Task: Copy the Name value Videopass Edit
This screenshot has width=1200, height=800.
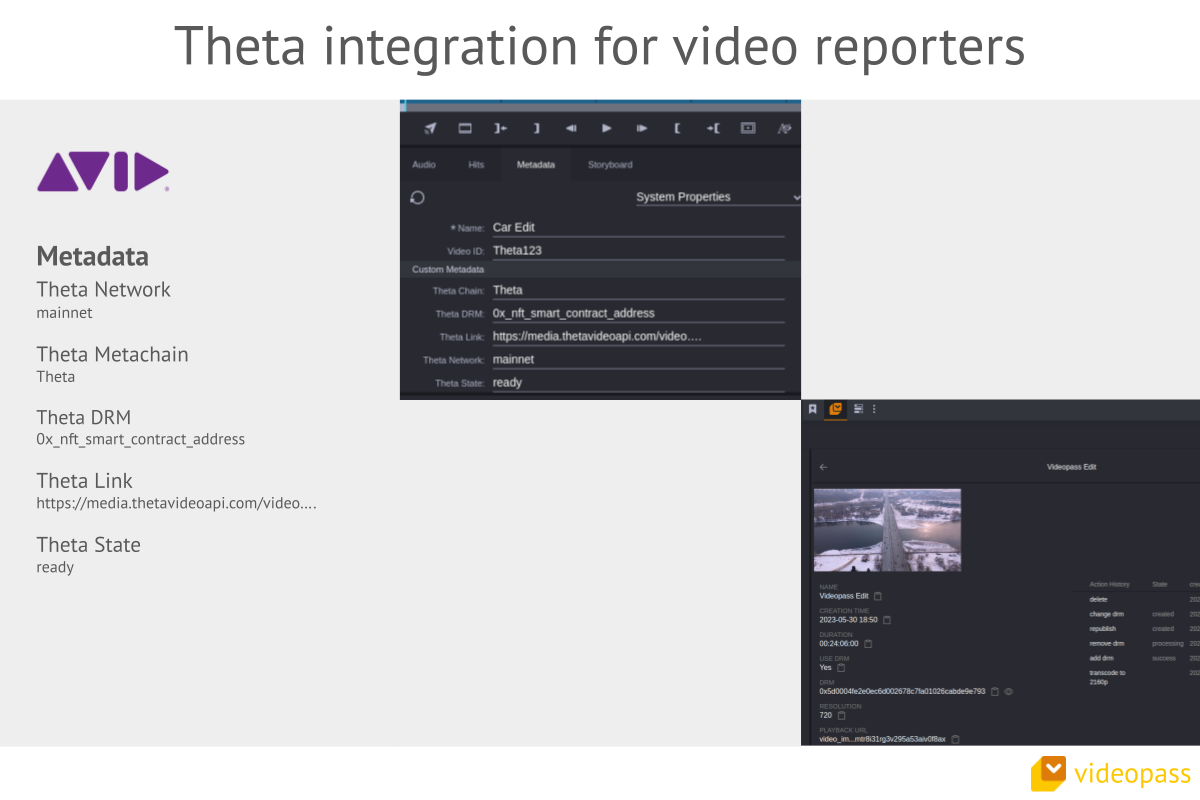Action: [x=878, y=596]
